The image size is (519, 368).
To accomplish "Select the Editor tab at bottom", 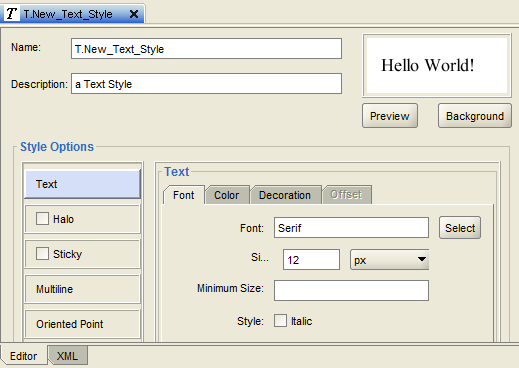I will click(x=24, y=356).
